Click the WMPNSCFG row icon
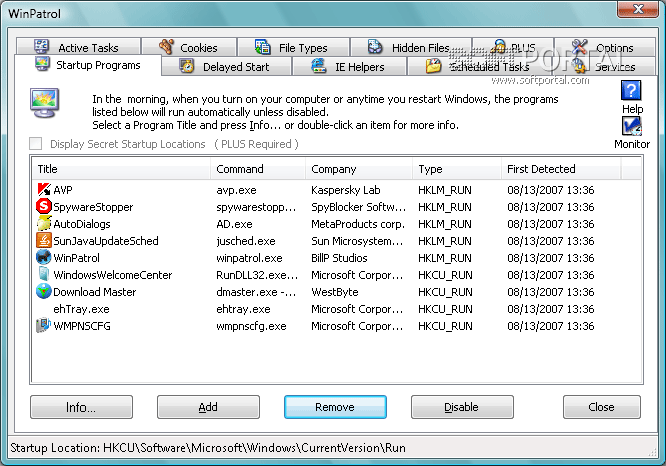The width and height of the screenshot is (666, 466). point(44,325)
